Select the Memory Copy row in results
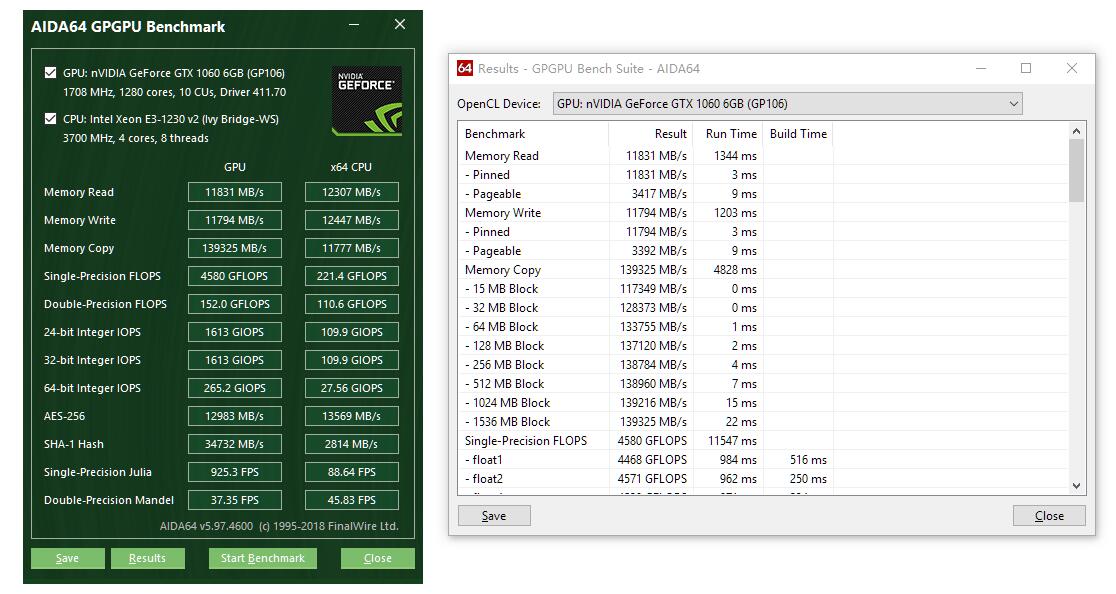1116x594 pixels. 503,270
